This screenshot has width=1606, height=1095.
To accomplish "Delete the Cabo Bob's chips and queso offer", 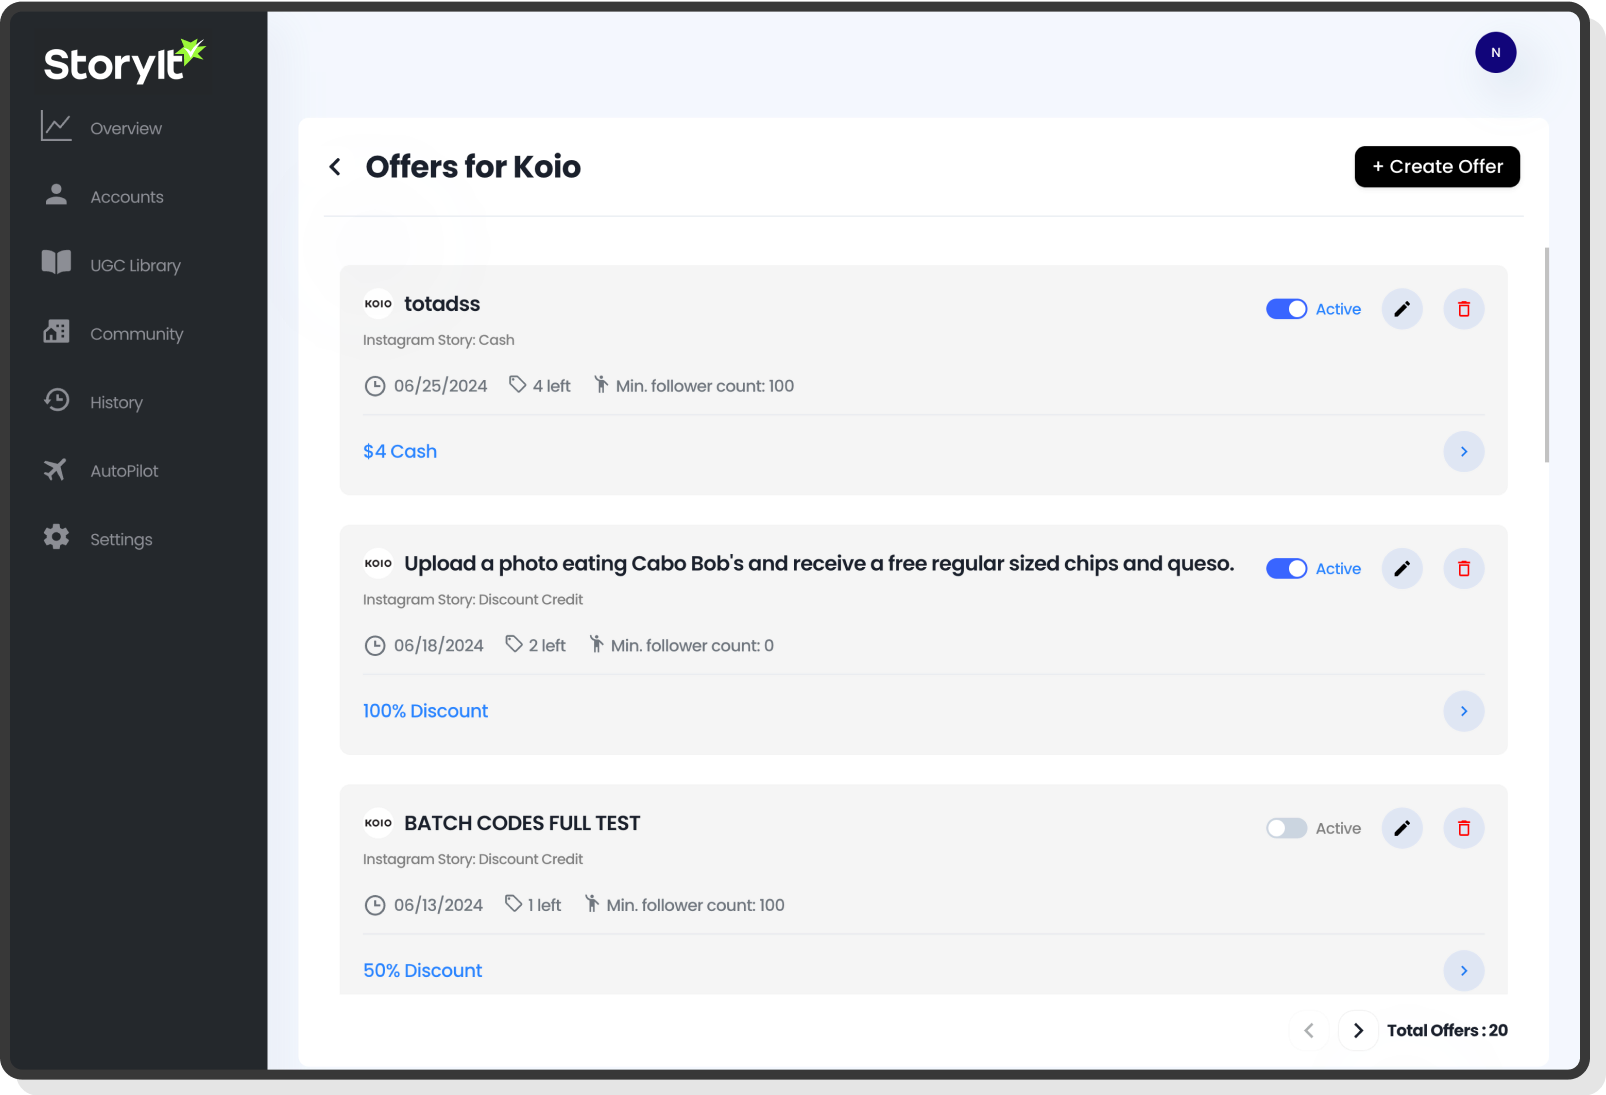I will (1463, 569).
